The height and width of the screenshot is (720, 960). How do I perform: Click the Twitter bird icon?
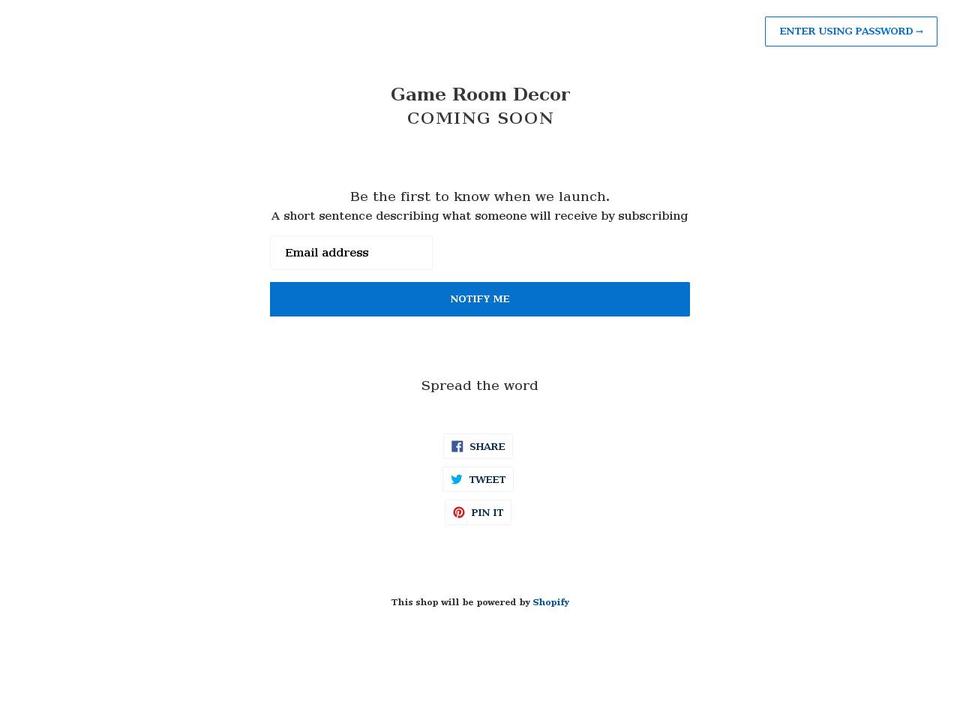(x=456, y=480)
